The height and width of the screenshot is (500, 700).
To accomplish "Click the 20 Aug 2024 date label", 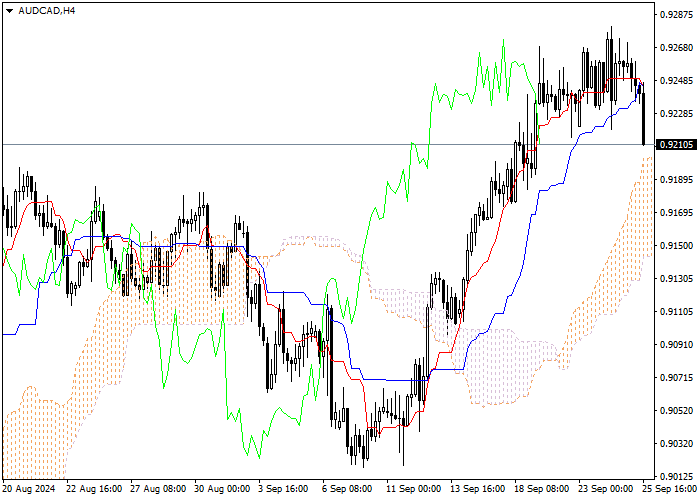I will pos(29,489).
